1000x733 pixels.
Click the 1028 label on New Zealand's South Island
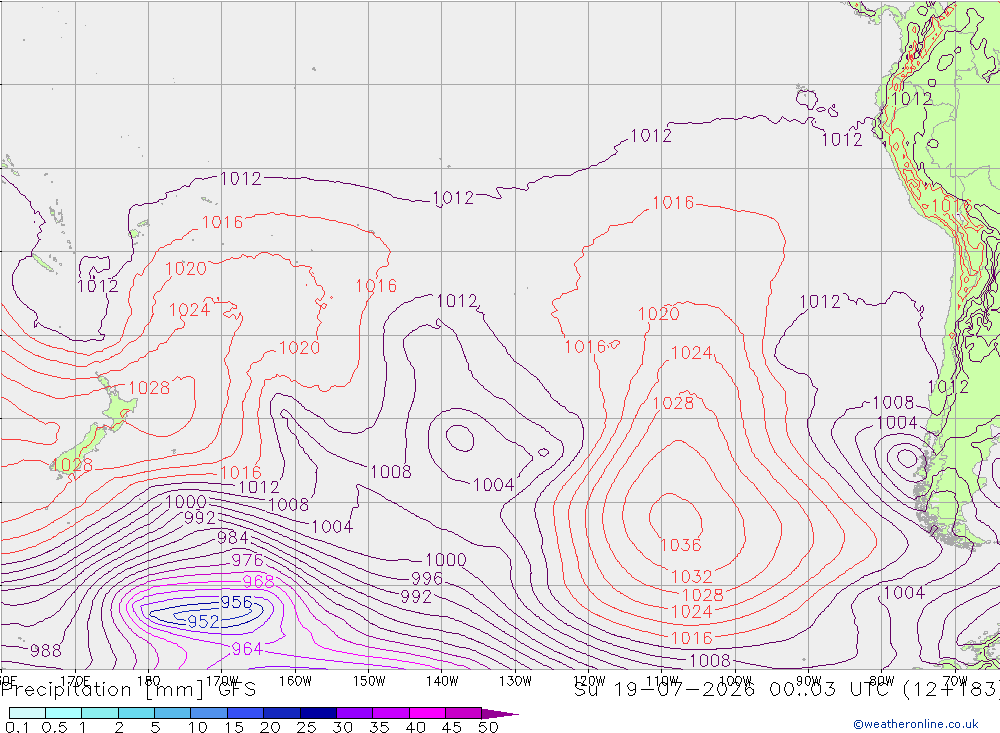point(72,465)
